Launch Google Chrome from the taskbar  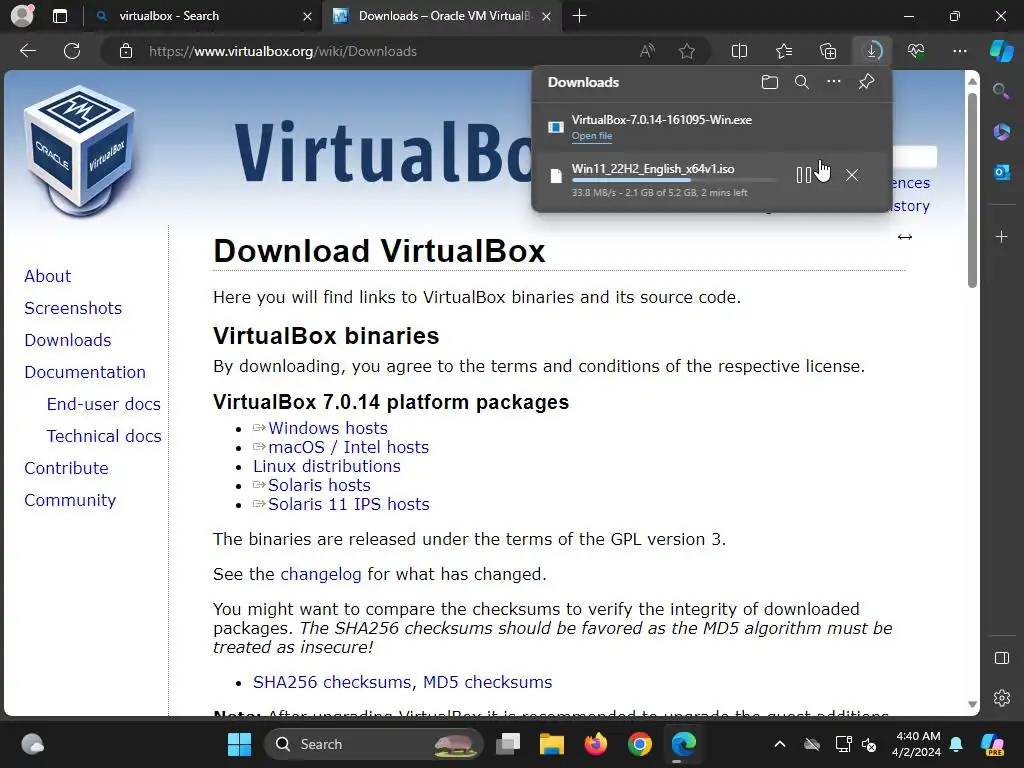click(x=640, y=744)
